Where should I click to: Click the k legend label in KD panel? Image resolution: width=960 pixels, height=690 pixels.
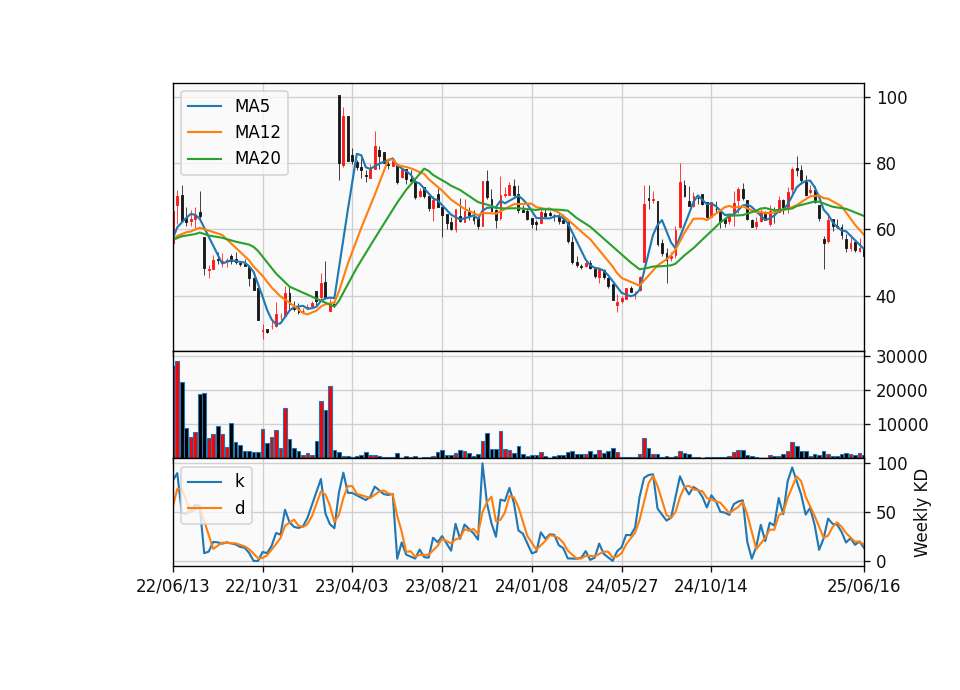pos(239,481)
